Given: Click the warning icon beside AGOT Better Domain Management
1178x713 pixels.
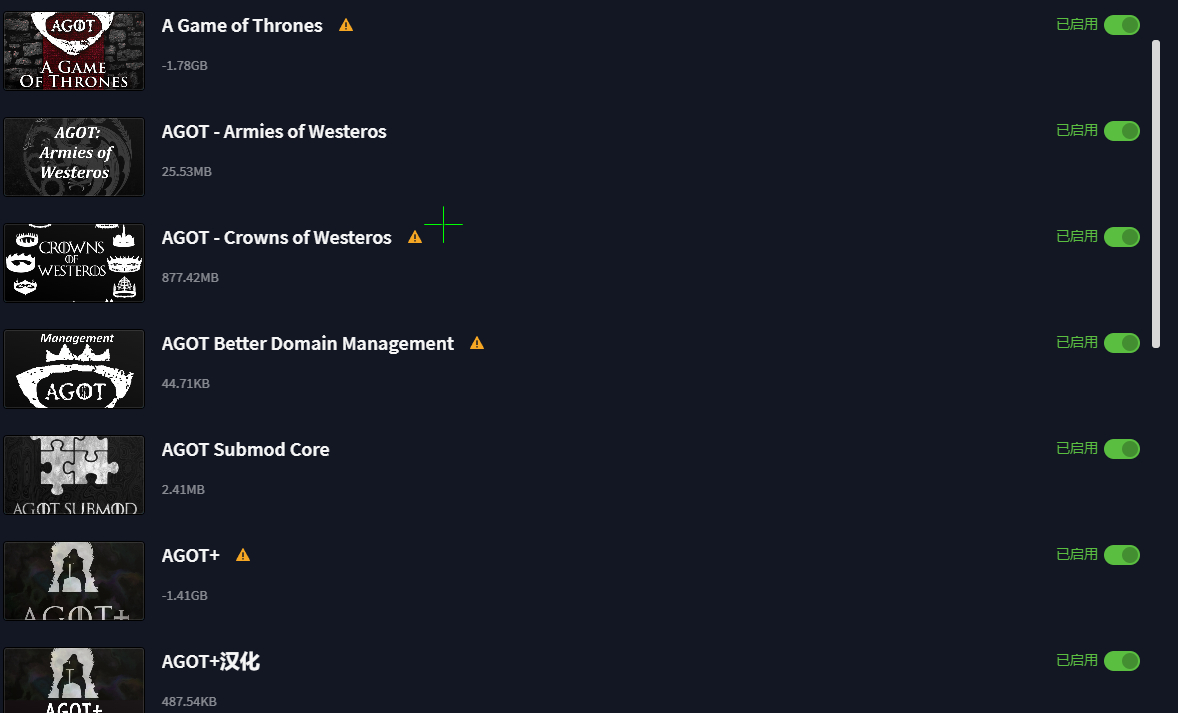Looking at the screenshot, I should pos(477,343).
